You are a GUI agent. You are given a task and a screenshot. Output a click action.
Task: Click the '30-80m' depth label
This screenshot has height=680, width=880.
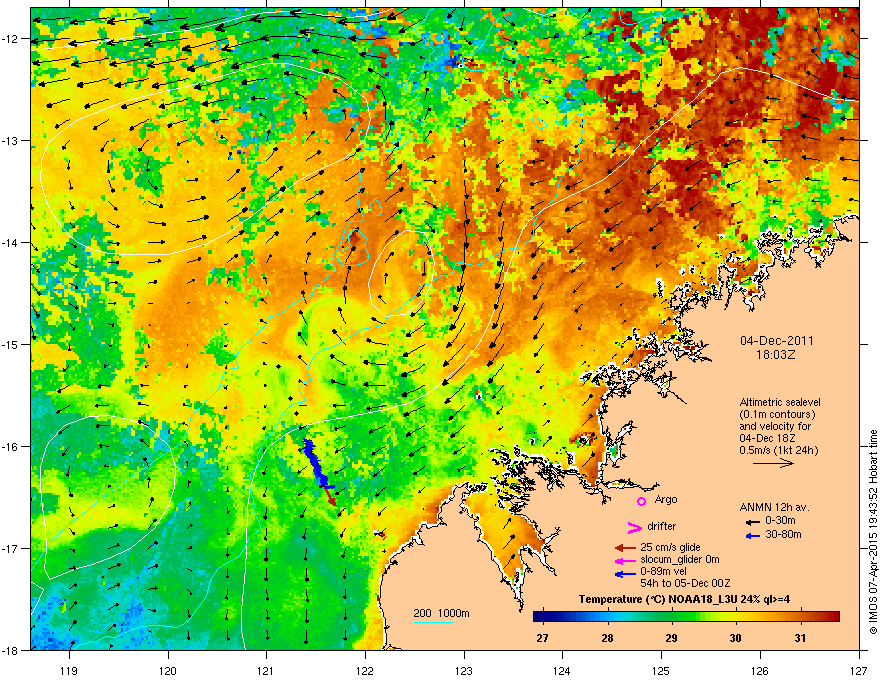click(783, 535)
